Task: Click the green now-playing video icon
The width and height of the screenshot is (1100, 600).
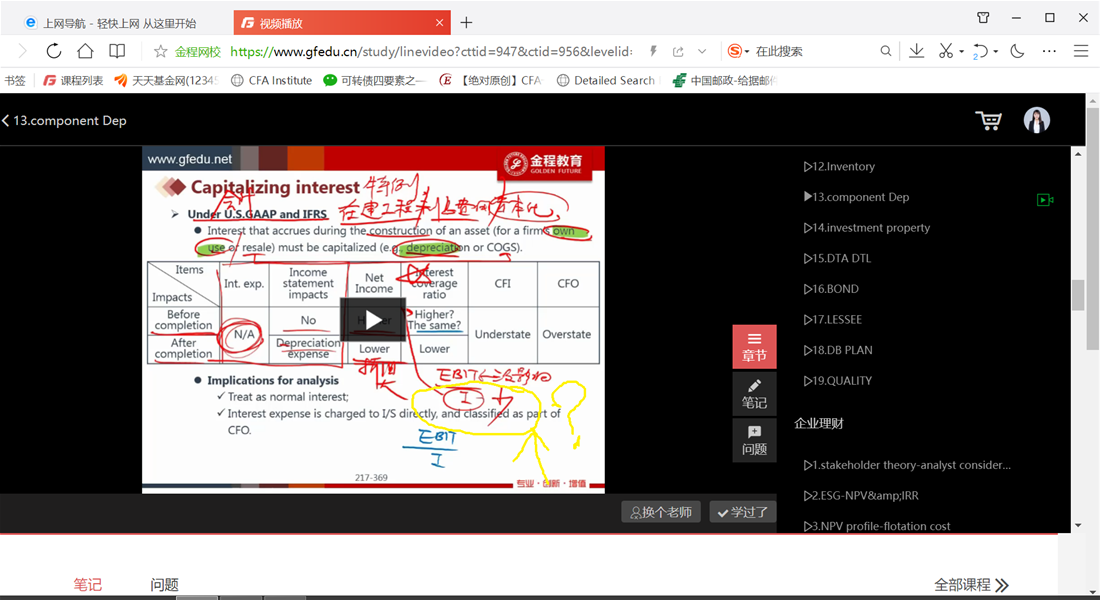Action: pyautogui.click(x=1045, y=200)
